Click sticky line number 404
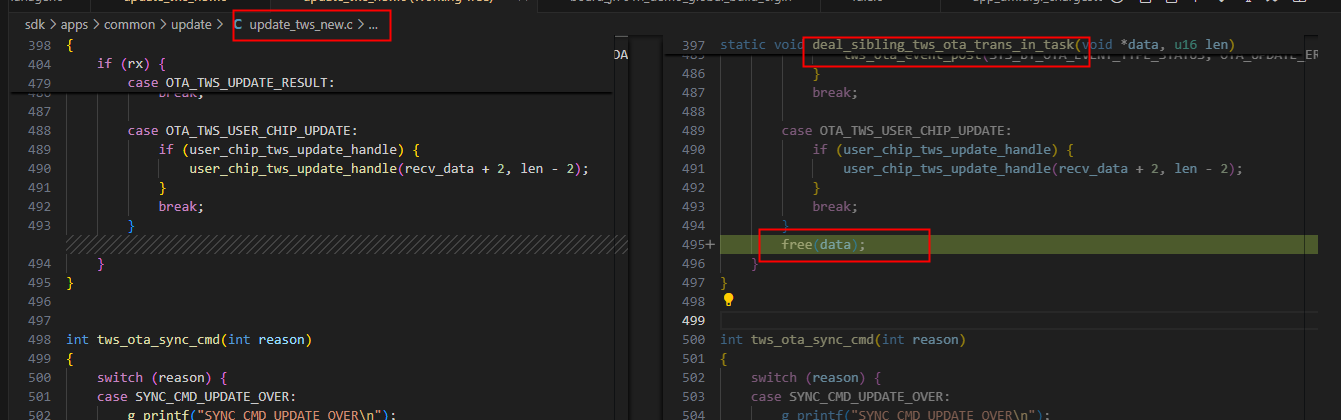The width and height of the screenshot is (1341, 420). [x=40, y=64]
